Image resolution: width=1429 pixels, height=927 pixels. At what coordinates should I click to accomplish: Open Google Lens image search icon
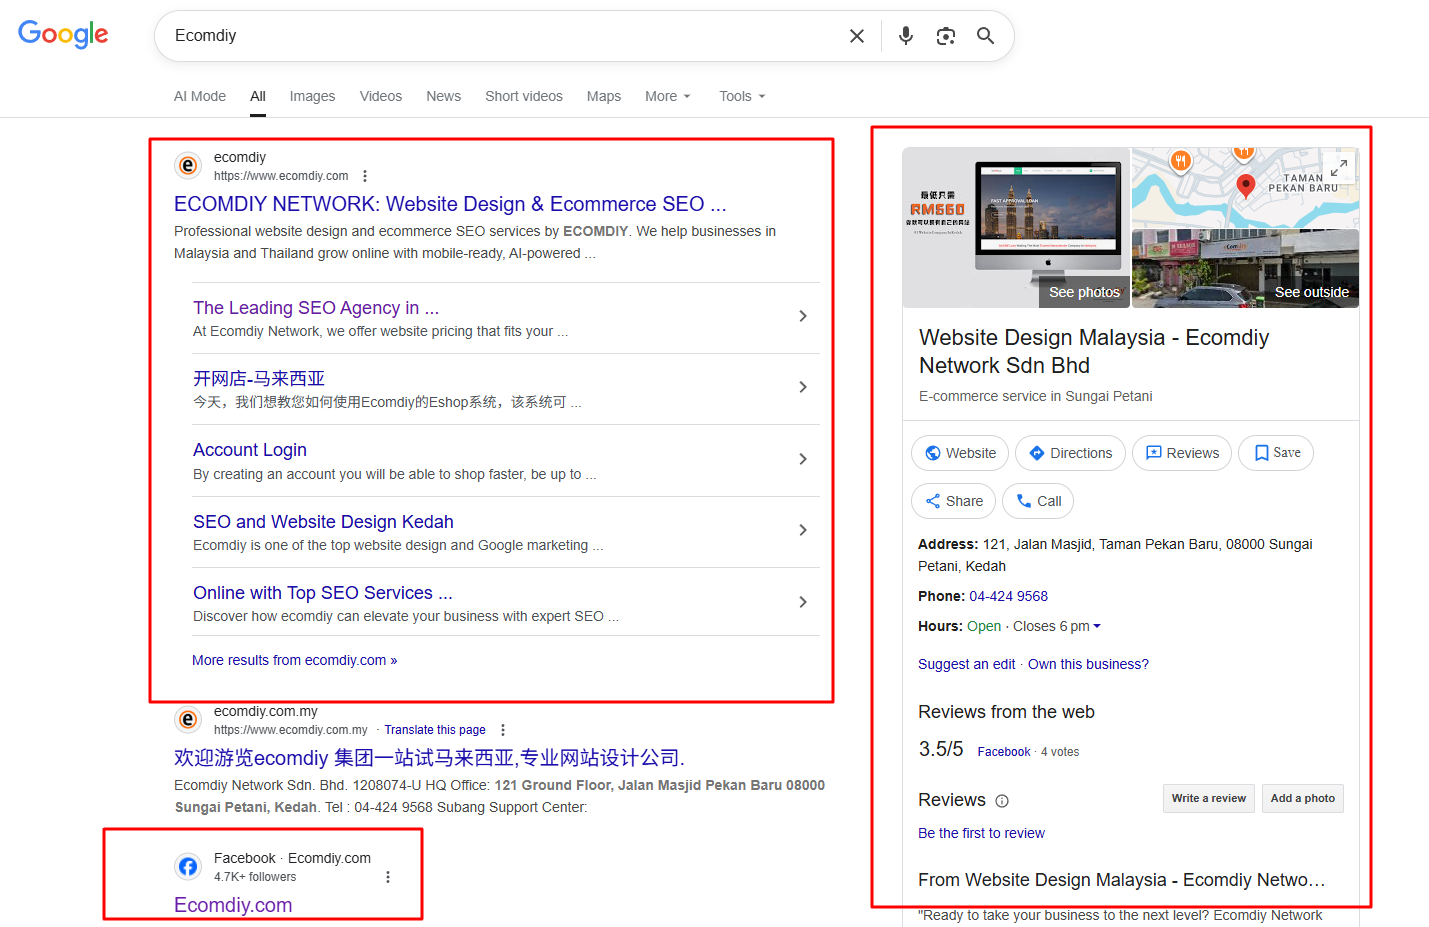coord(945,36)
